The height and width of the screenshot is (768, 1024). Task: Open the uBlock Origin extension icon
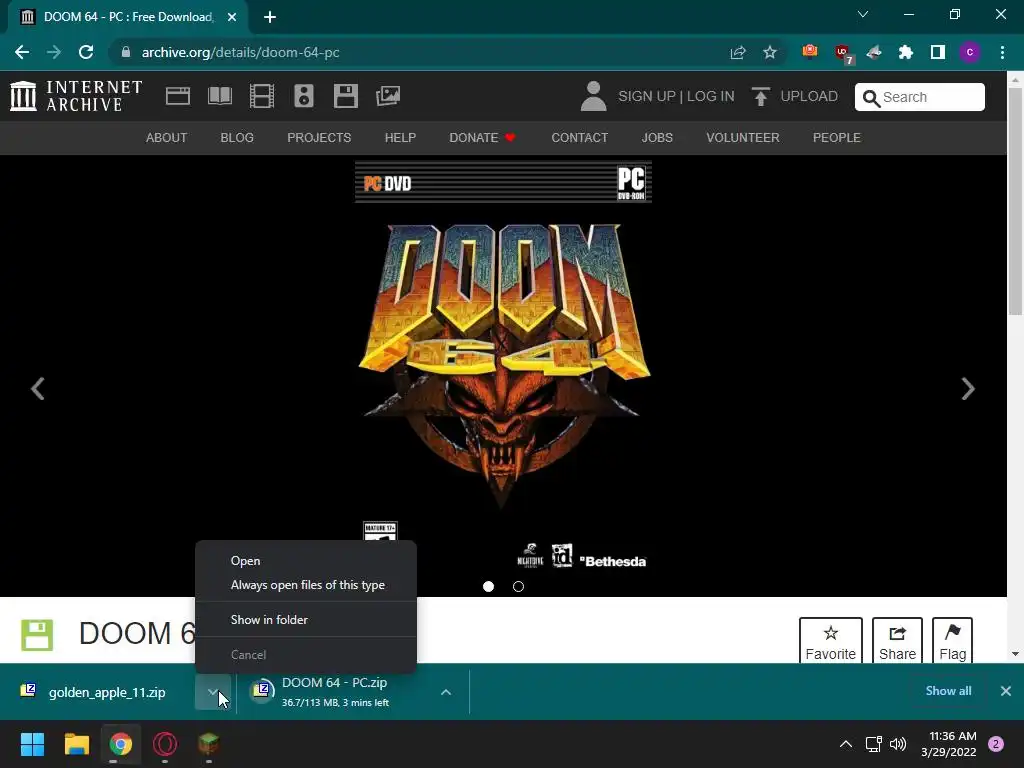click(x=843, y=53)
